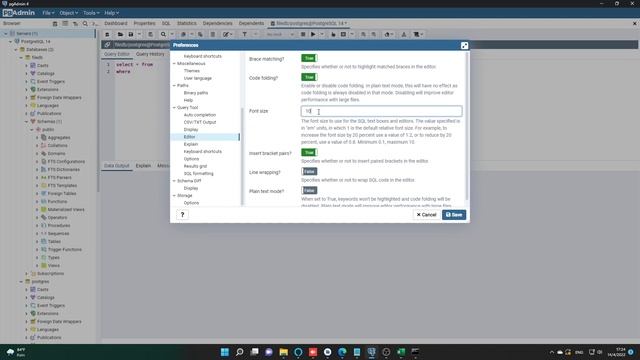Click the Casts node icon under first database

(x=33, y=65)
